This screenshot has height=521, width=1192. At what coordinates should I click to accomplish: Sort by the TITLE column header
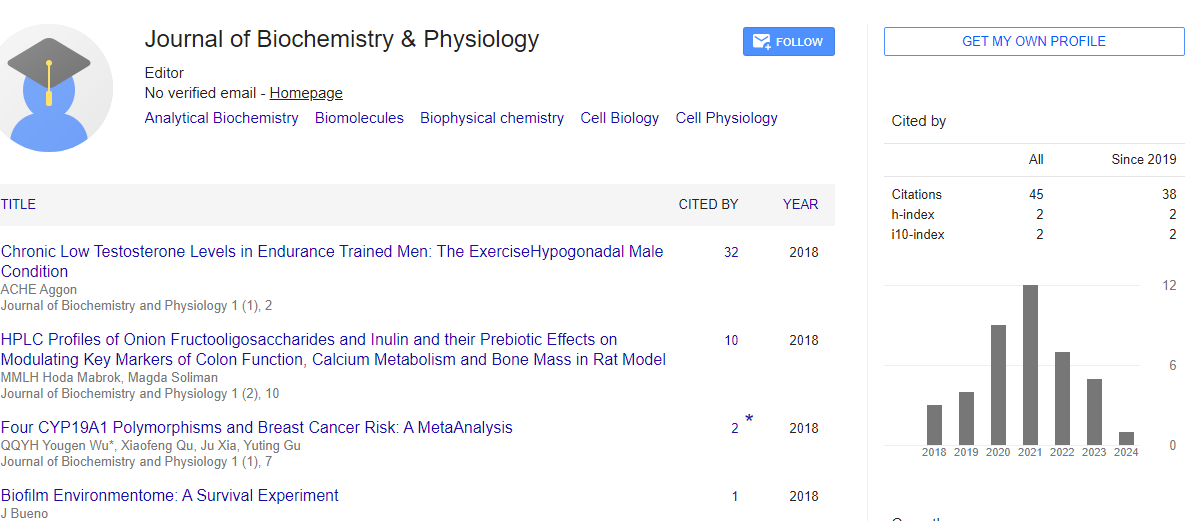pyautogui.click(x=18, y=205)
